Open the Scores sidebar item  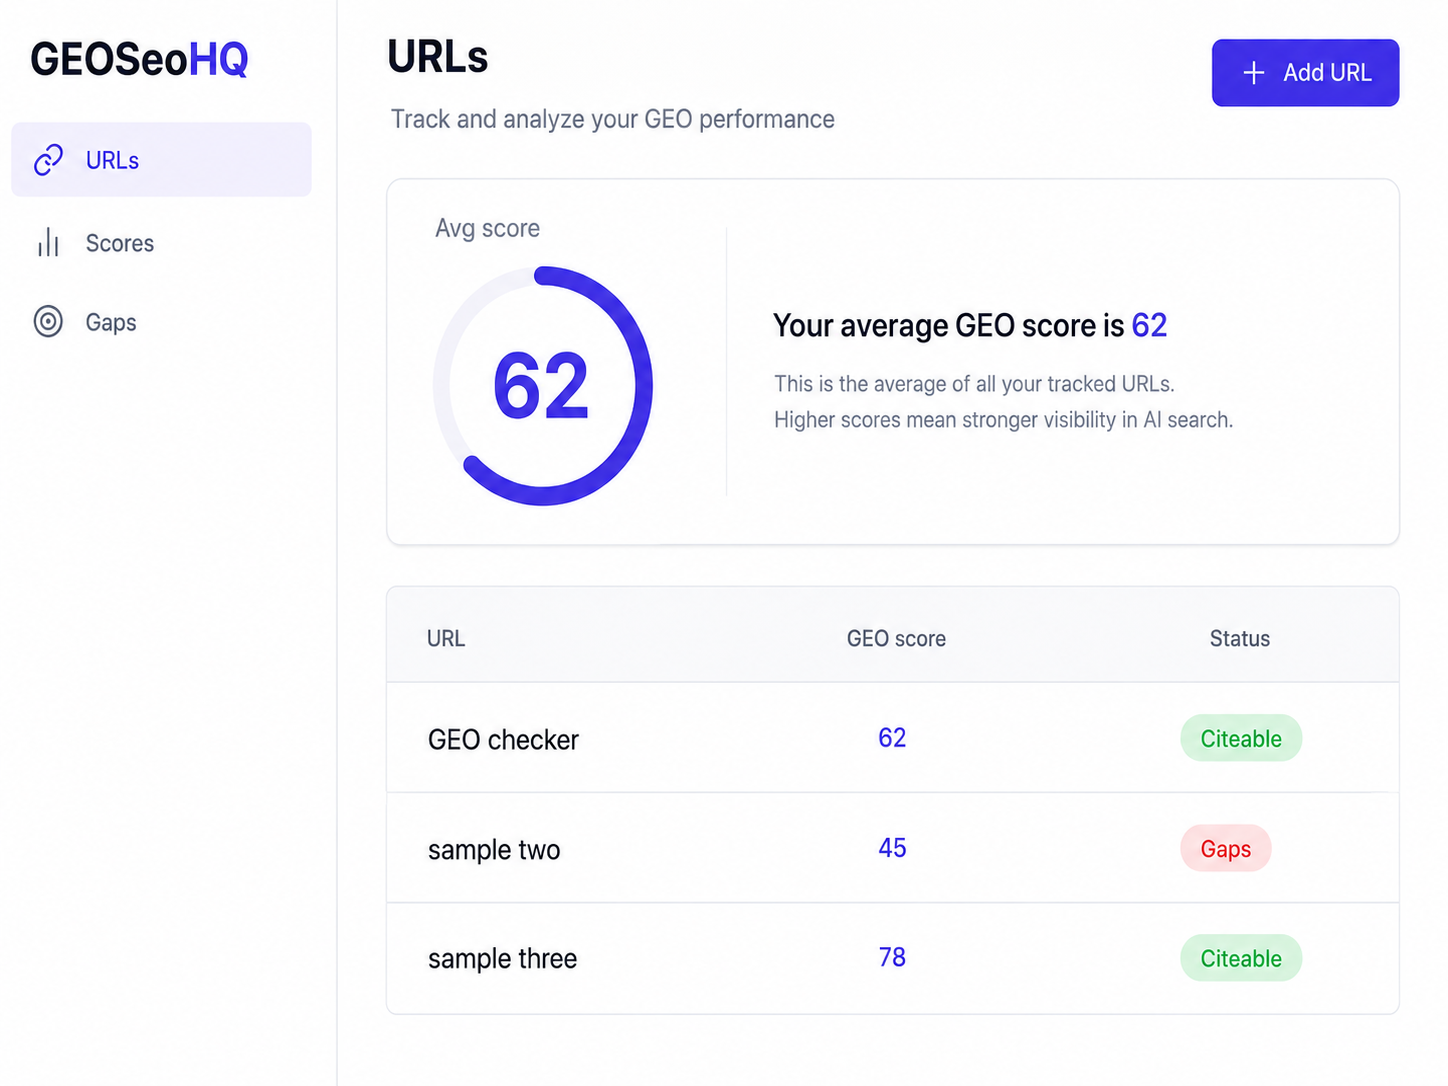point(161,243)
